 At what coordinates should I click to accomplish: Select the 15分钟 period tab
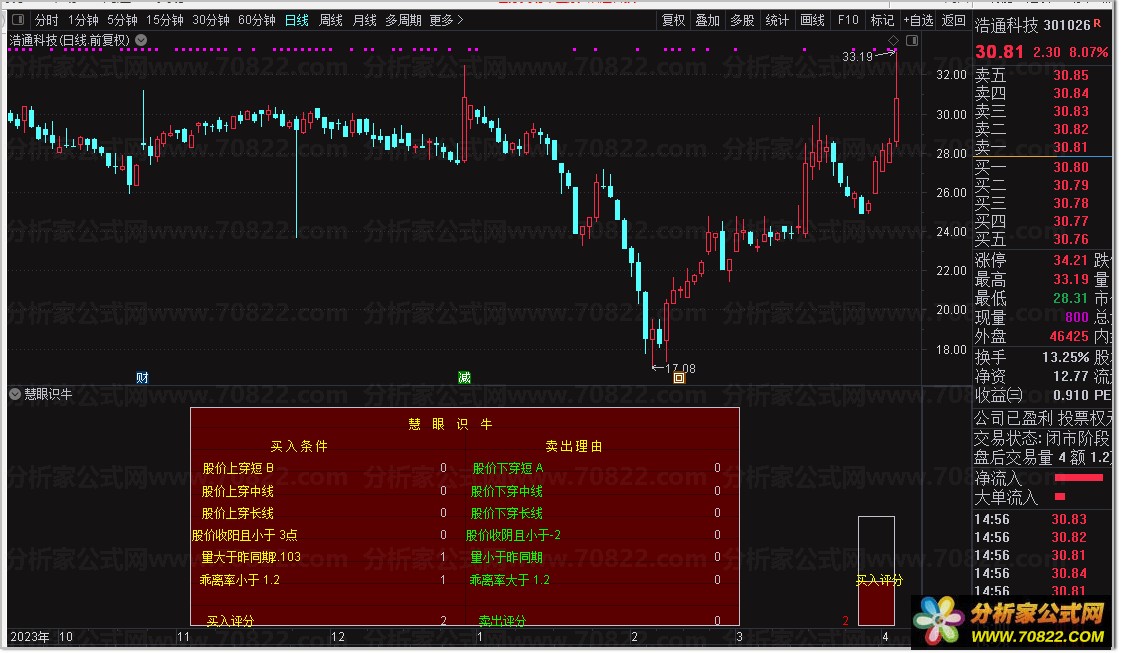(164, 20)
